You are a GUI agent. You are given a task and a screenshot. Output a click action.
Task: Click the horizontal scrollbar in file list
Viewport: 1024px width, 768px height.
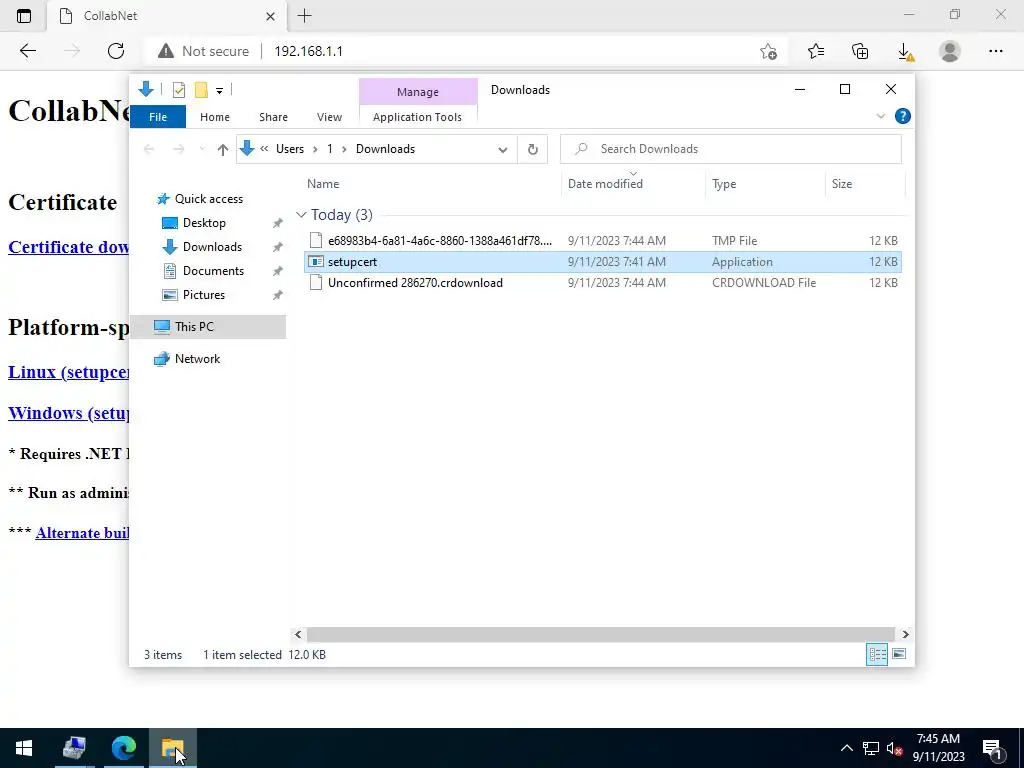(600, 634)
